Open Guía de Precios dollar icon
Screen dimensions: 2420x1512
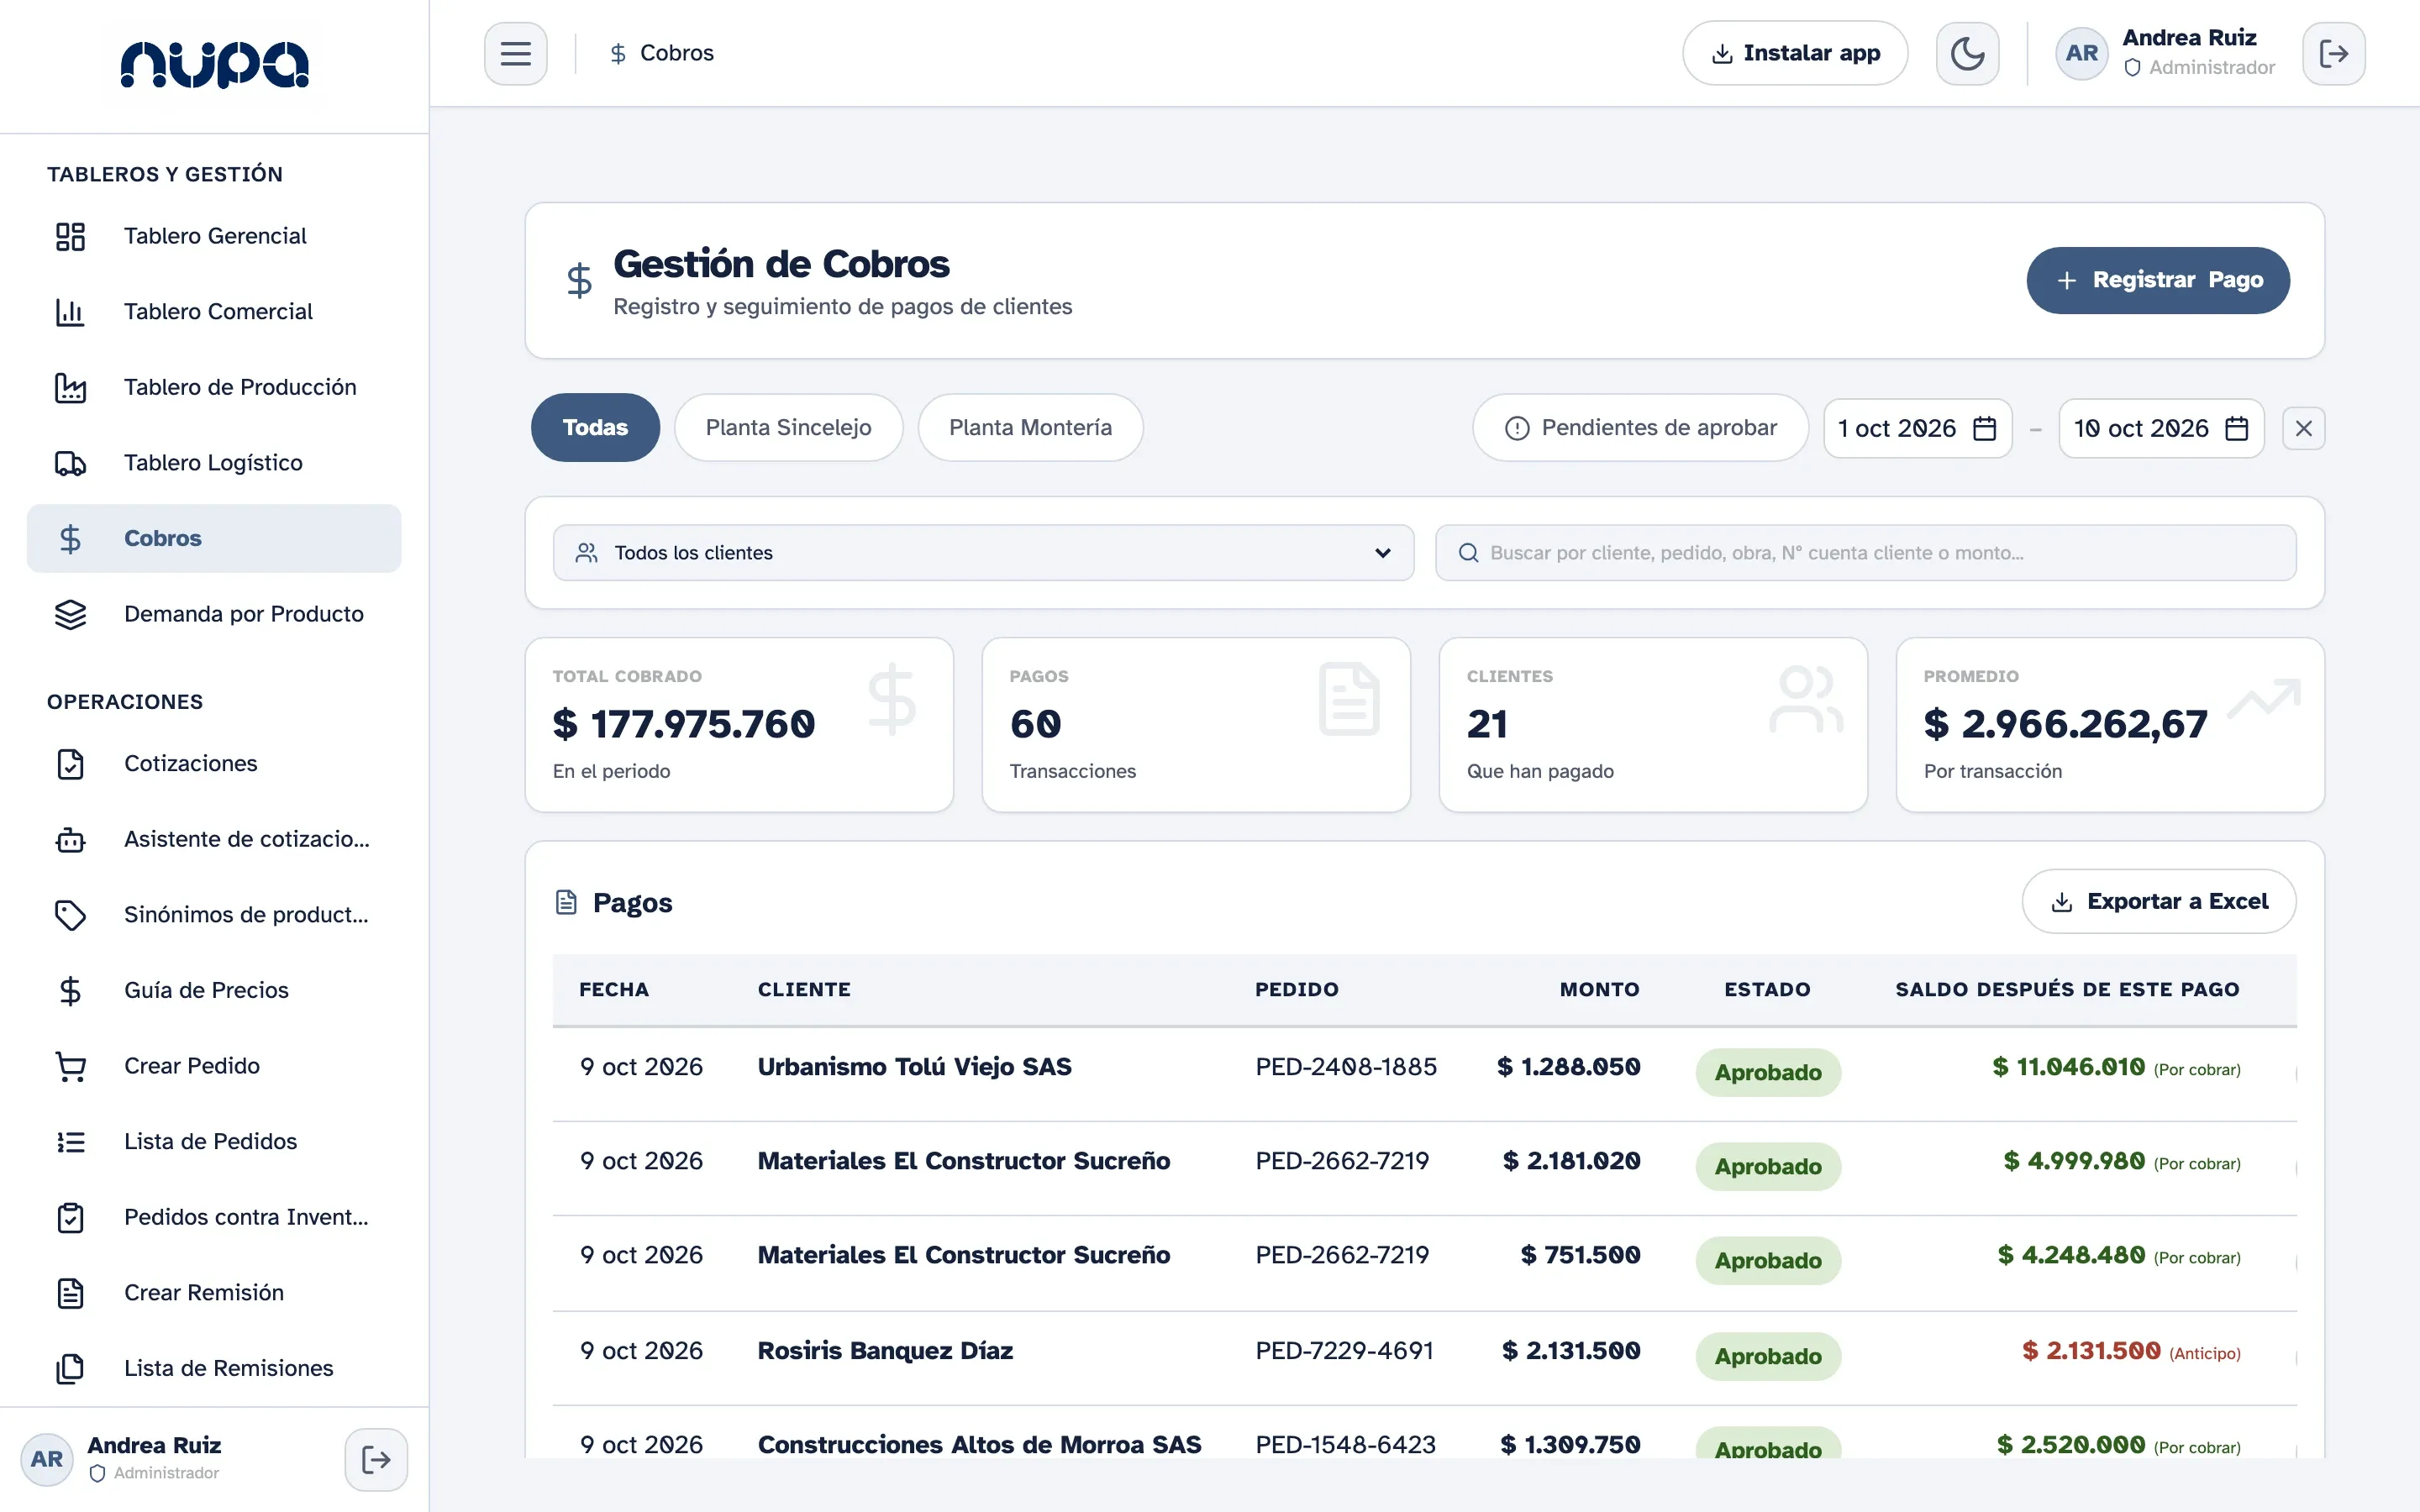click(x=70, y=990)
